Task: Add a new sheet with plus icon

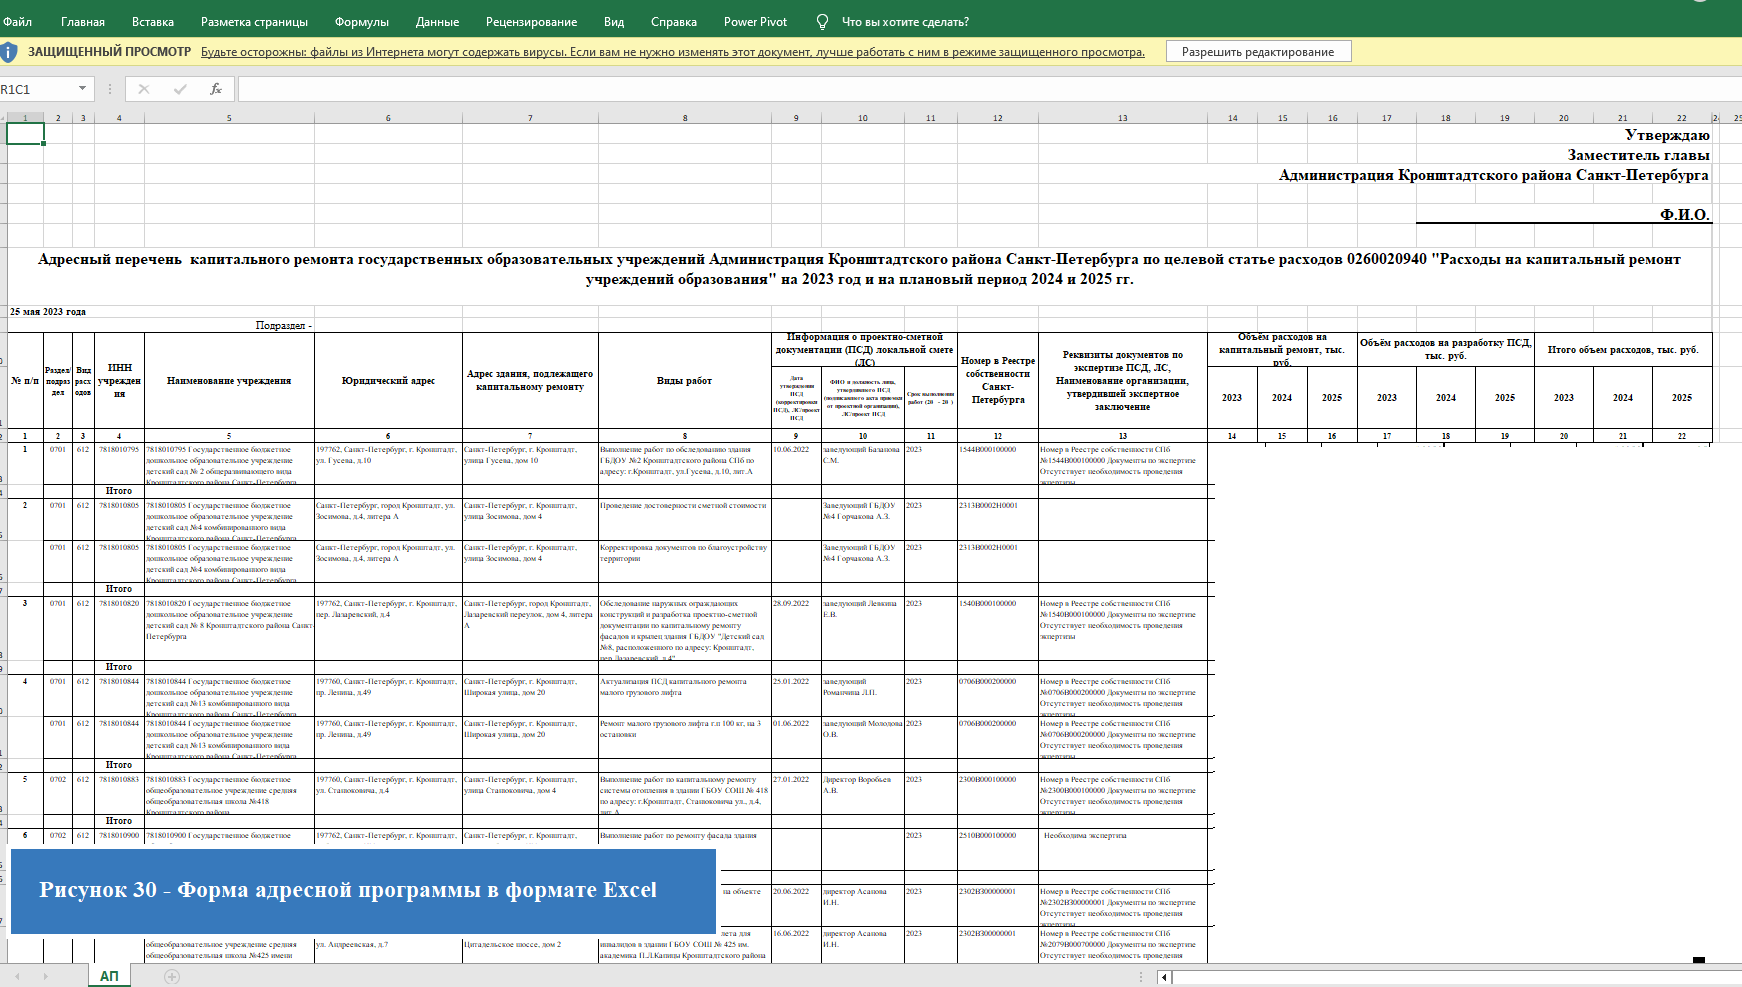Action: point(172,977)
